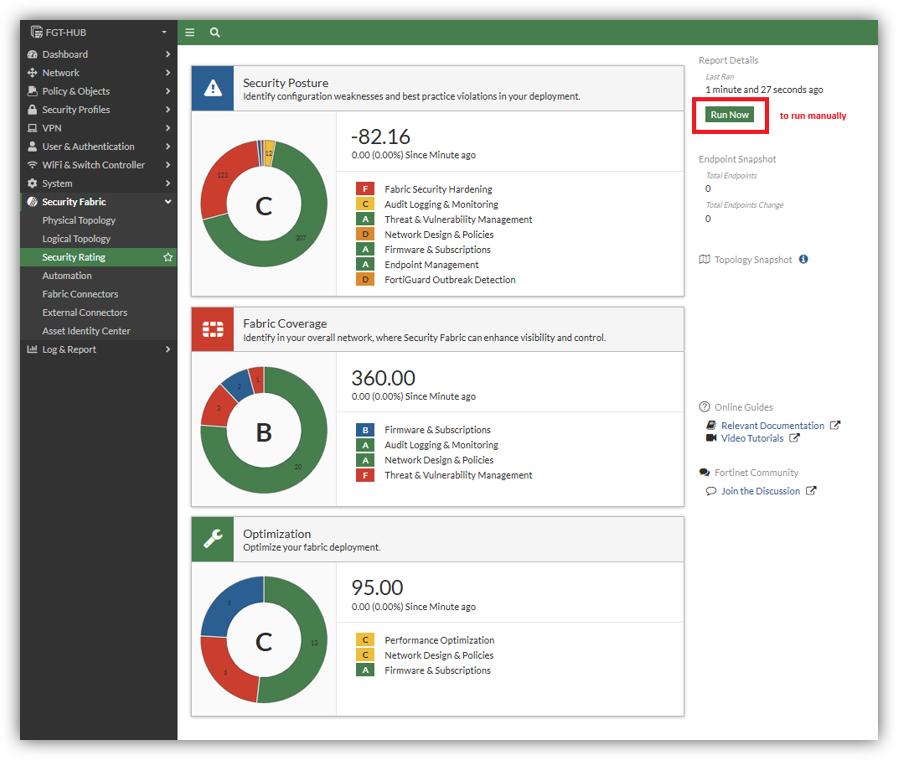Click Optimization wrench icon

(x=212, y=538)
